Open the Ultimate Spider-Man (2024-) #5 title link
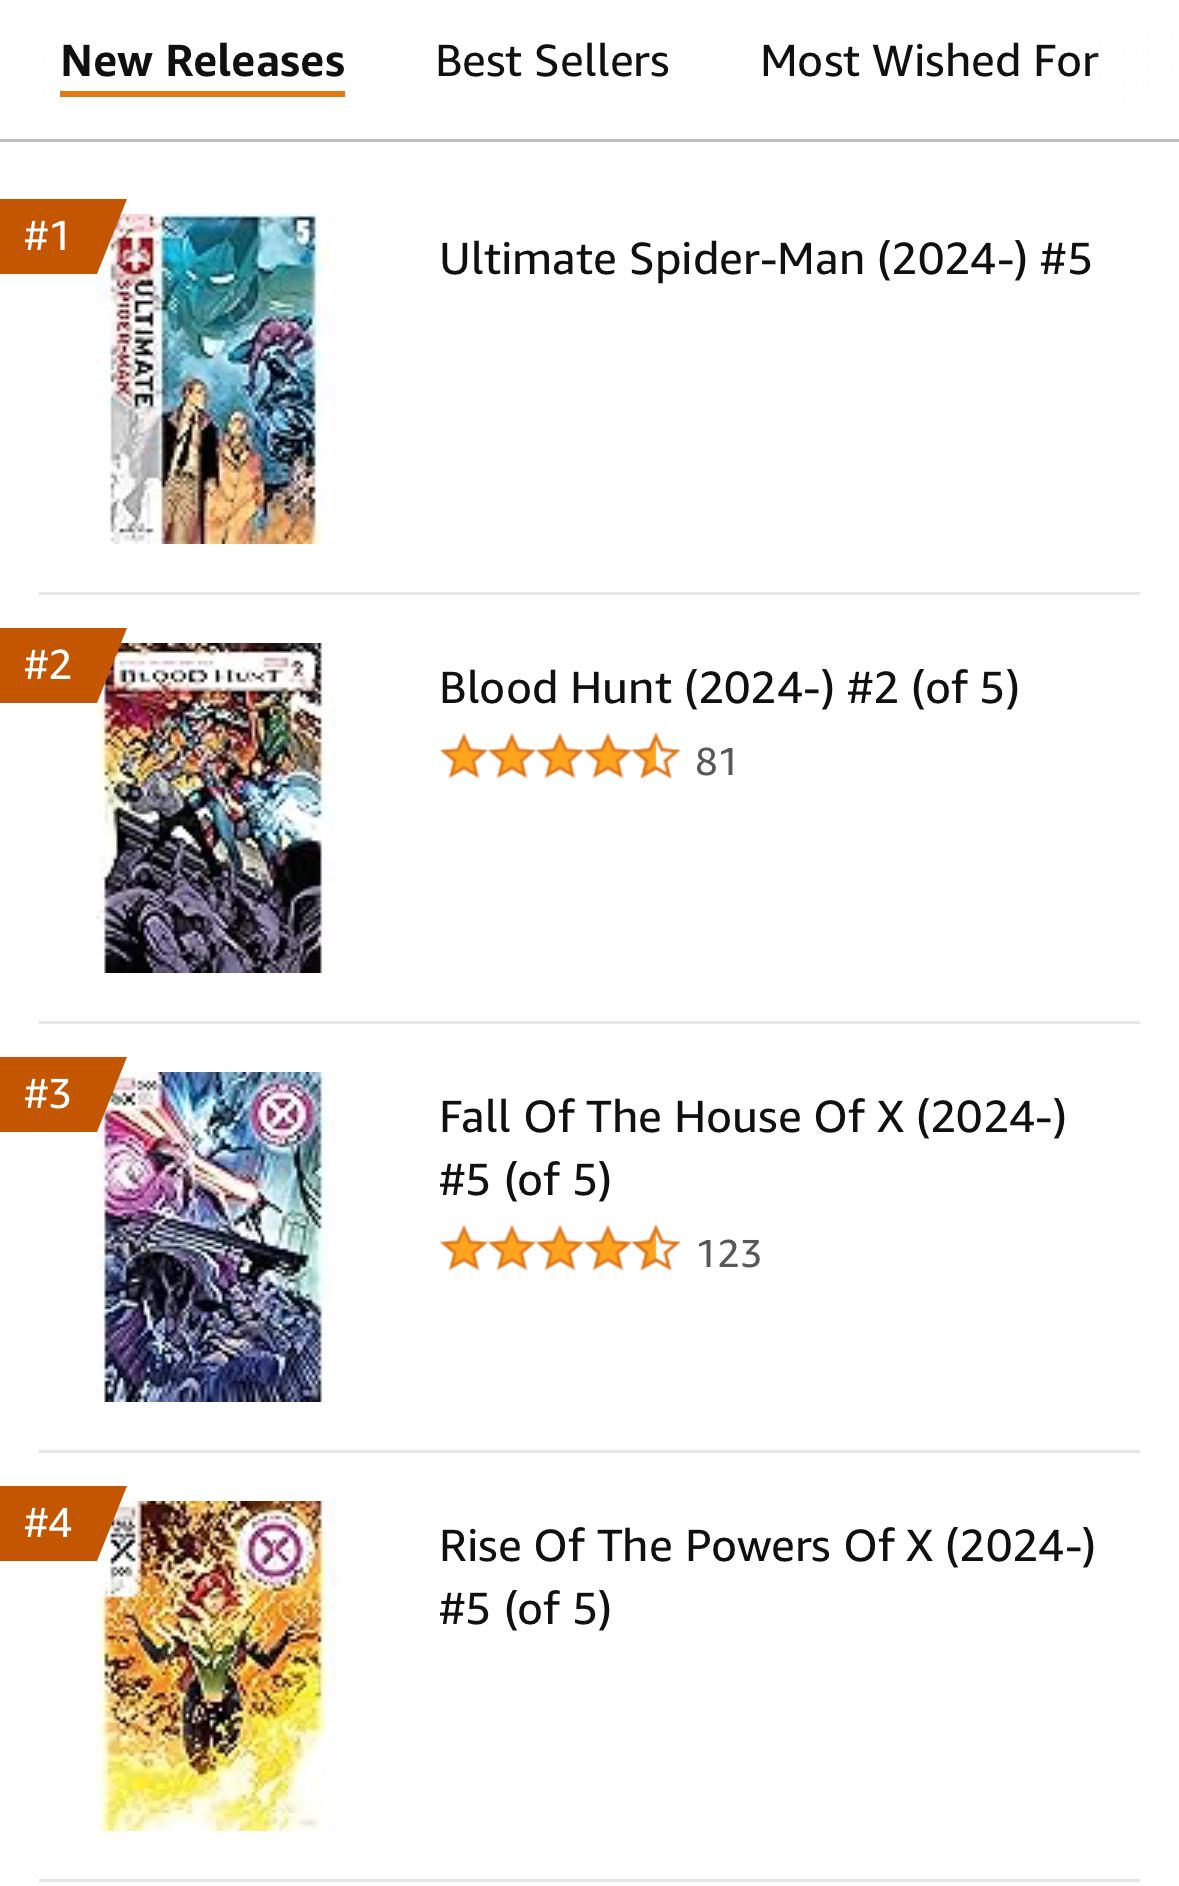This screenshot has width=1179, height=1886. tap(765, 259)
